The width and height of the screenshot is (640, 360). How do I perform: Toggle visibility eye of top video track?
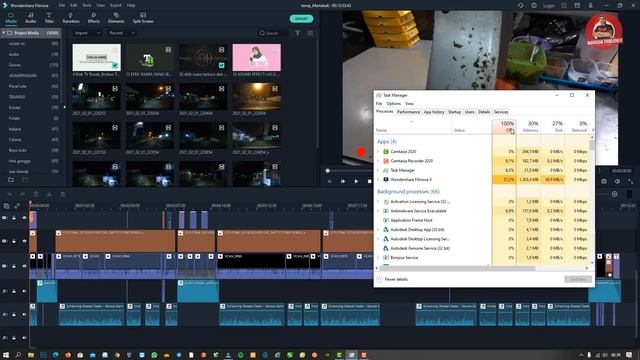coord(24,218)
